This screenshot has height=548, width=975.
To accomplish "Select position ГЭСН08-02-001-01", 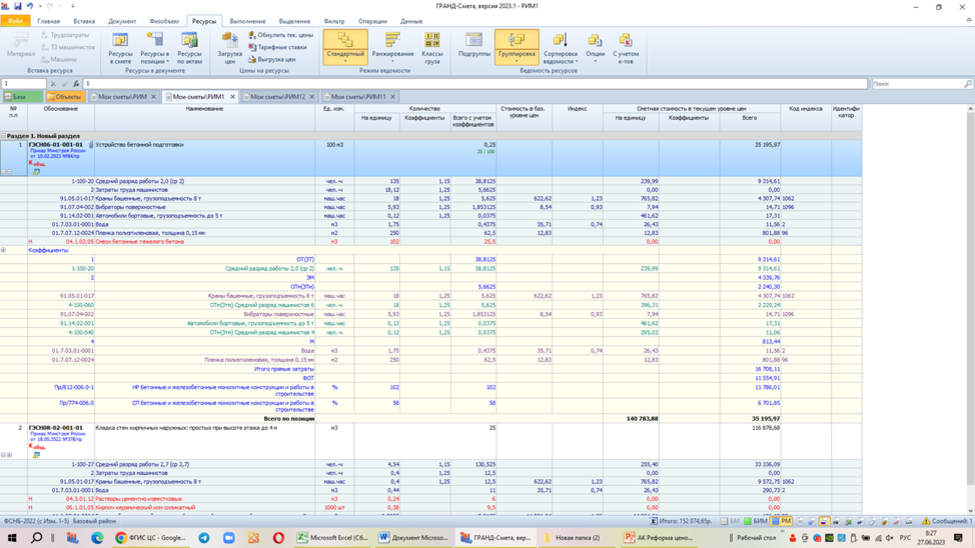I will 55,427.
